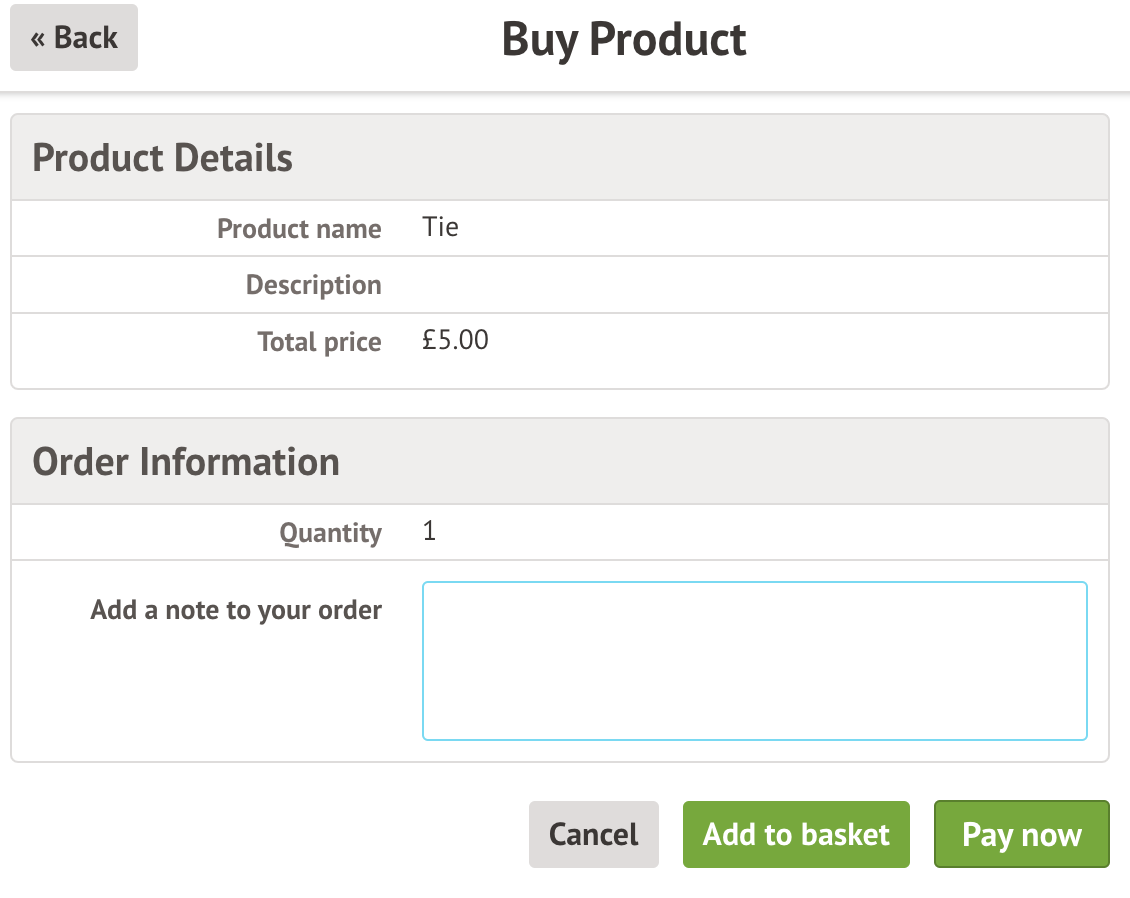Click the double chevron on Back button
1130x898 pixels.
[x=38, y=39]
